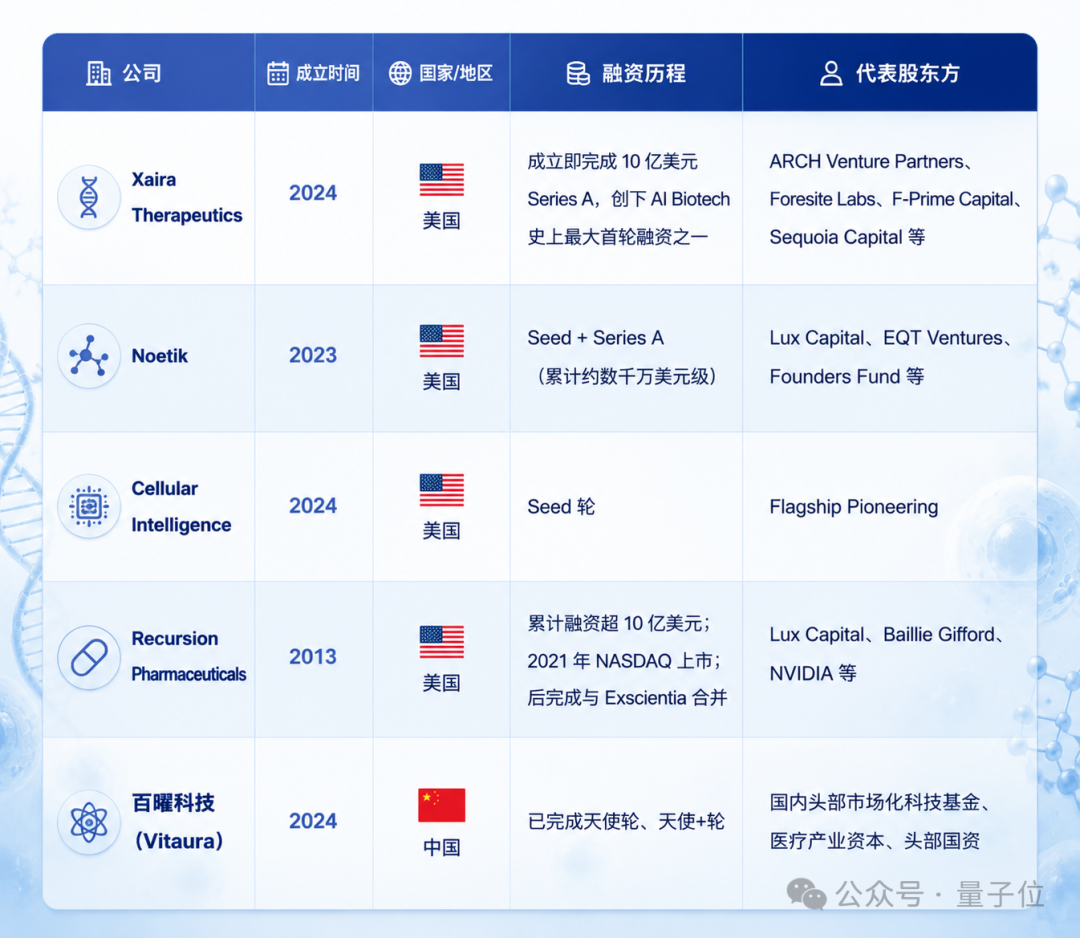Click the 公司 column header text
The image size is (1080, 938).
pyautogui.click(x=142, y=73)
